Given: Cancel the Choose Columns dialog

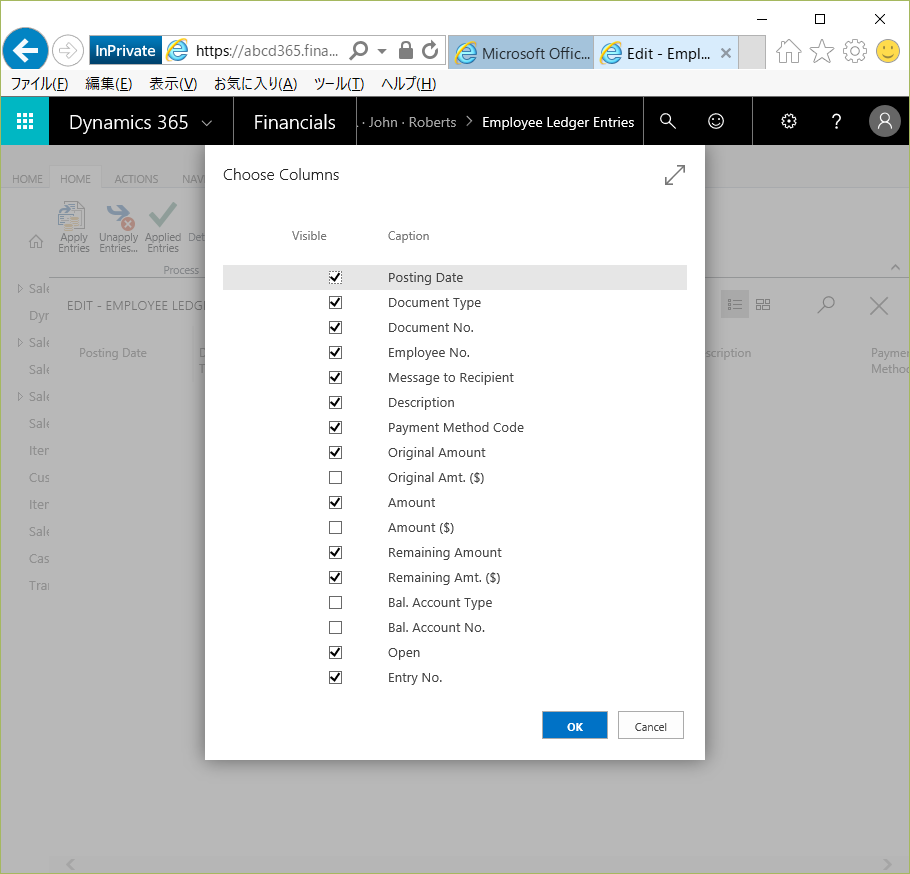Looking at the screenshot, I should point(651,725).
